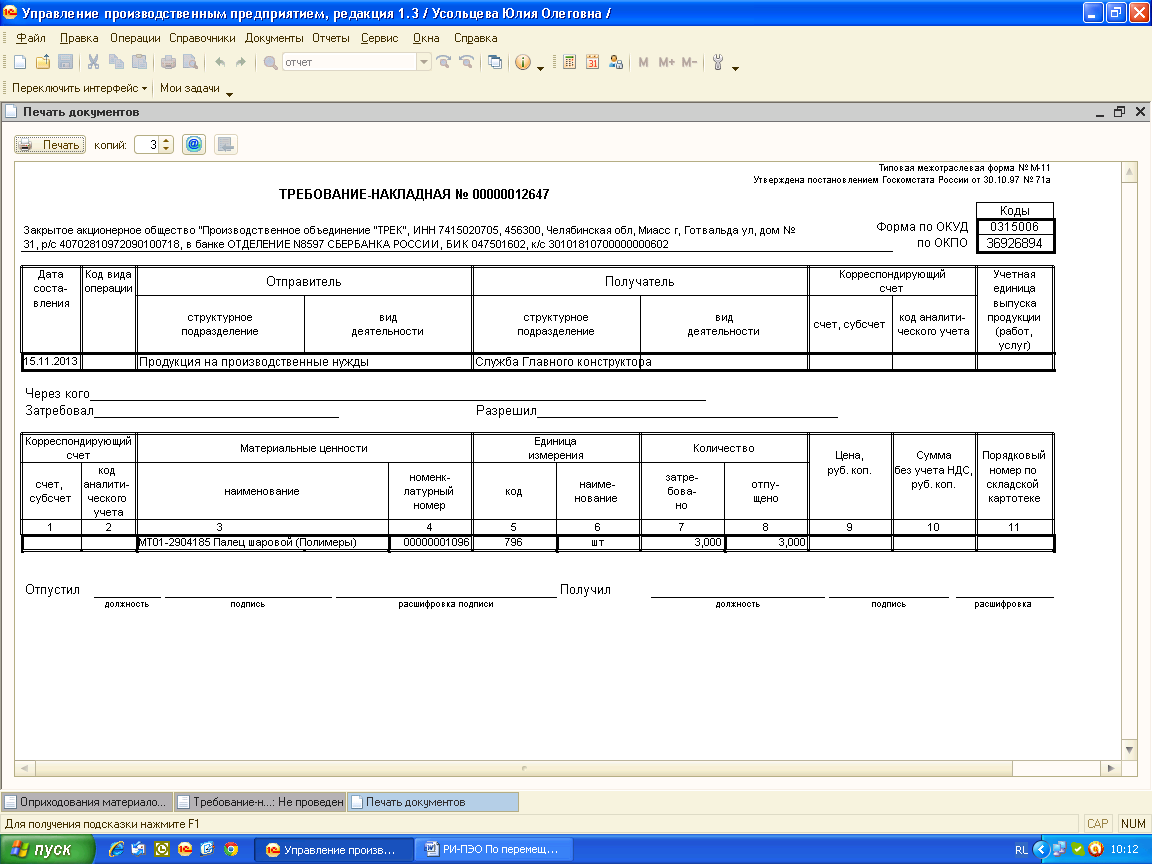Click the RL language indicator in tray
The height and width of the screenshot is (864, 1152).
coord(1021,850)
